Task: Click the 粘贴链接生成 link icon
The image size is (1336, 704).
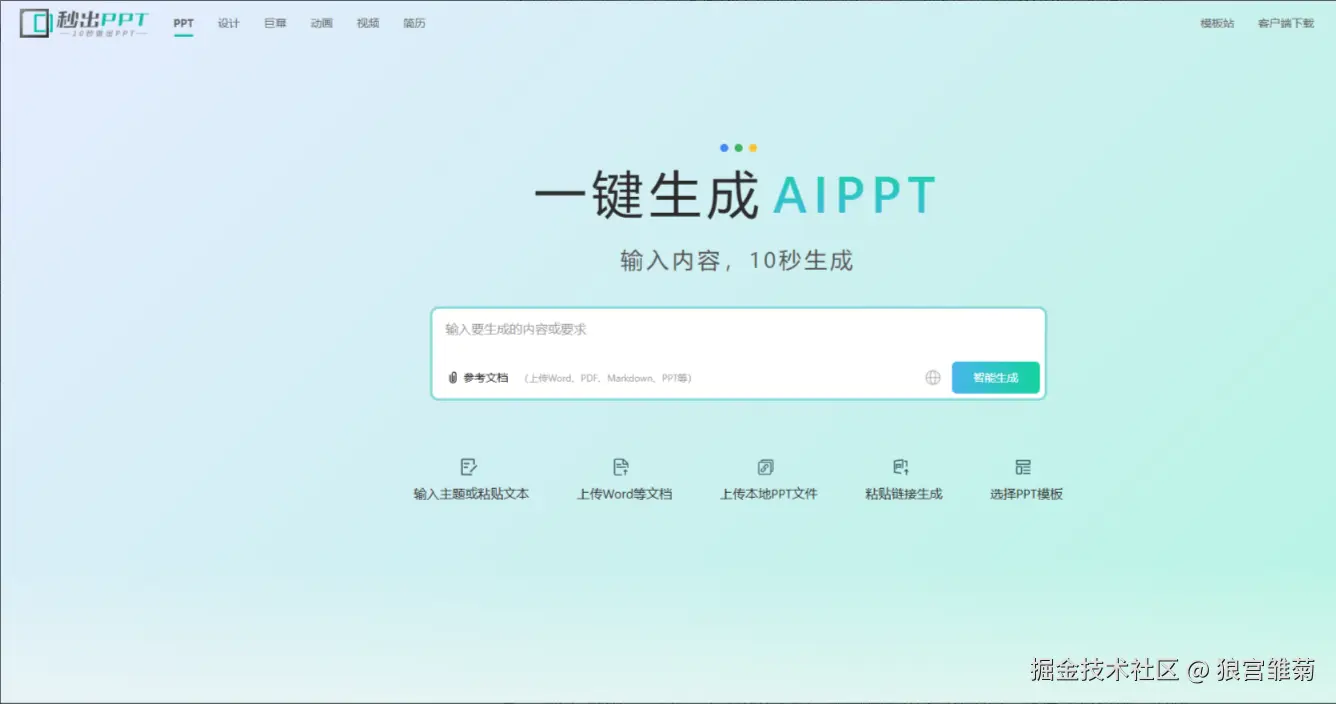Action: (x=901, y=466)
